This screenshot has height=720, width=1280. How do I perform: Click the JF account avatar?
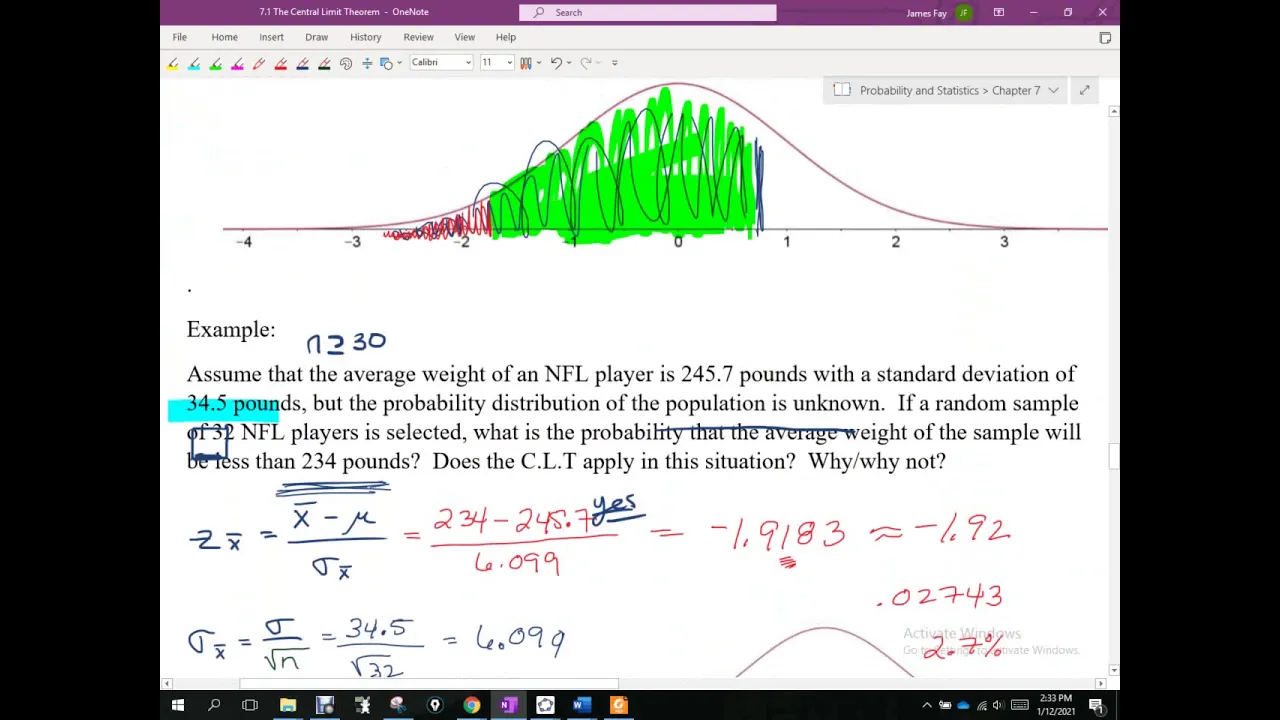tap(963, 13)
